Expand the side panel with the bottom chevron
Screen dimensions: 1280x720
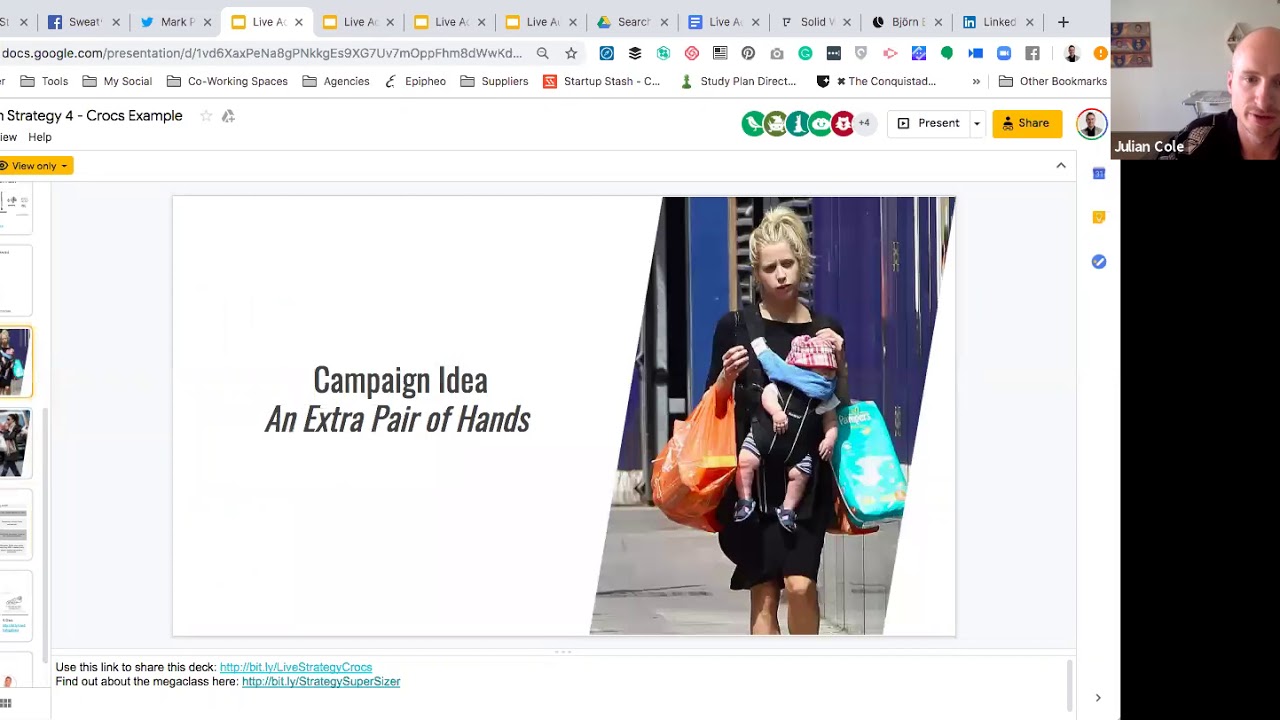1098,698
